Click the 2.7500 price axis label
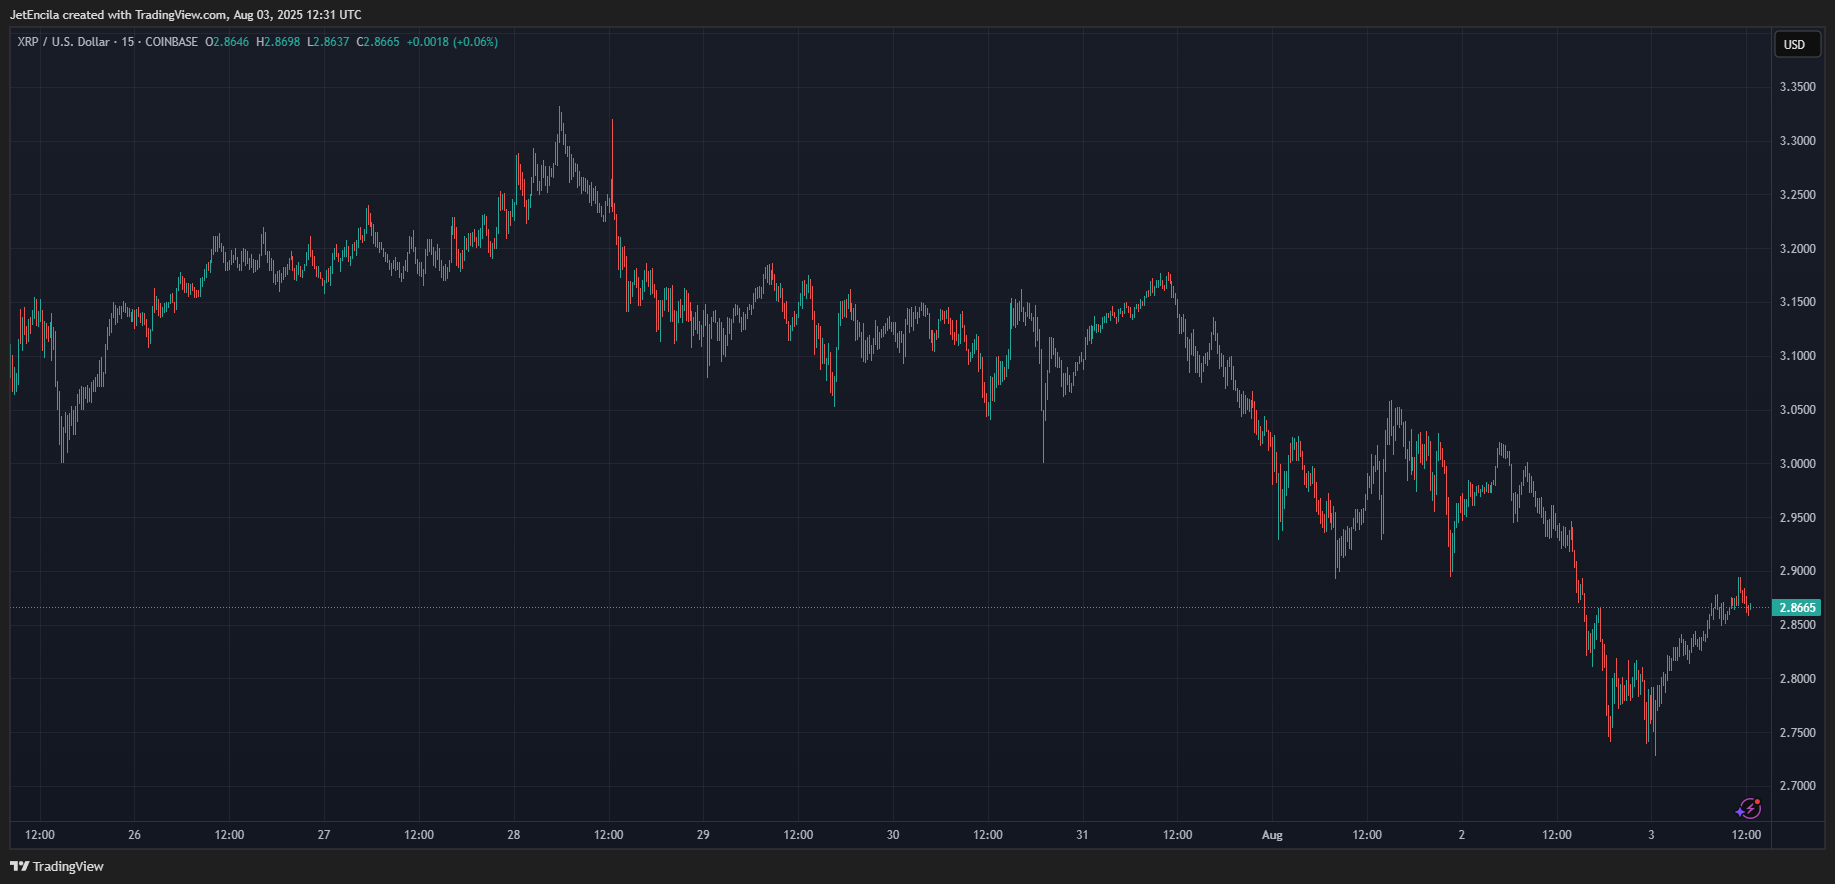This screenshot has height=884, width=1835. click(1797, 733)
